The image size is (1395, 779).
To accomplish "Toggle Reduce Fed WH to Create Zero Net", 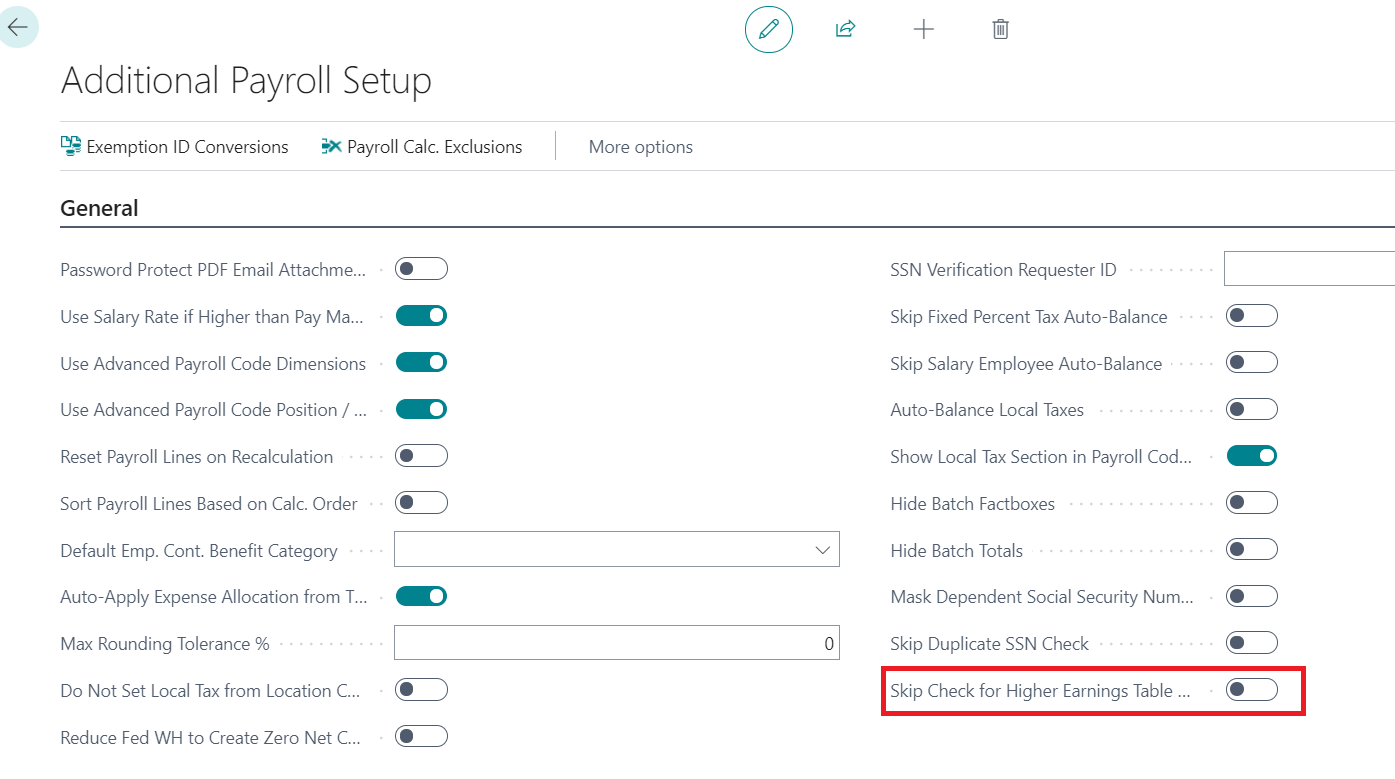I will tap(421, 737).
